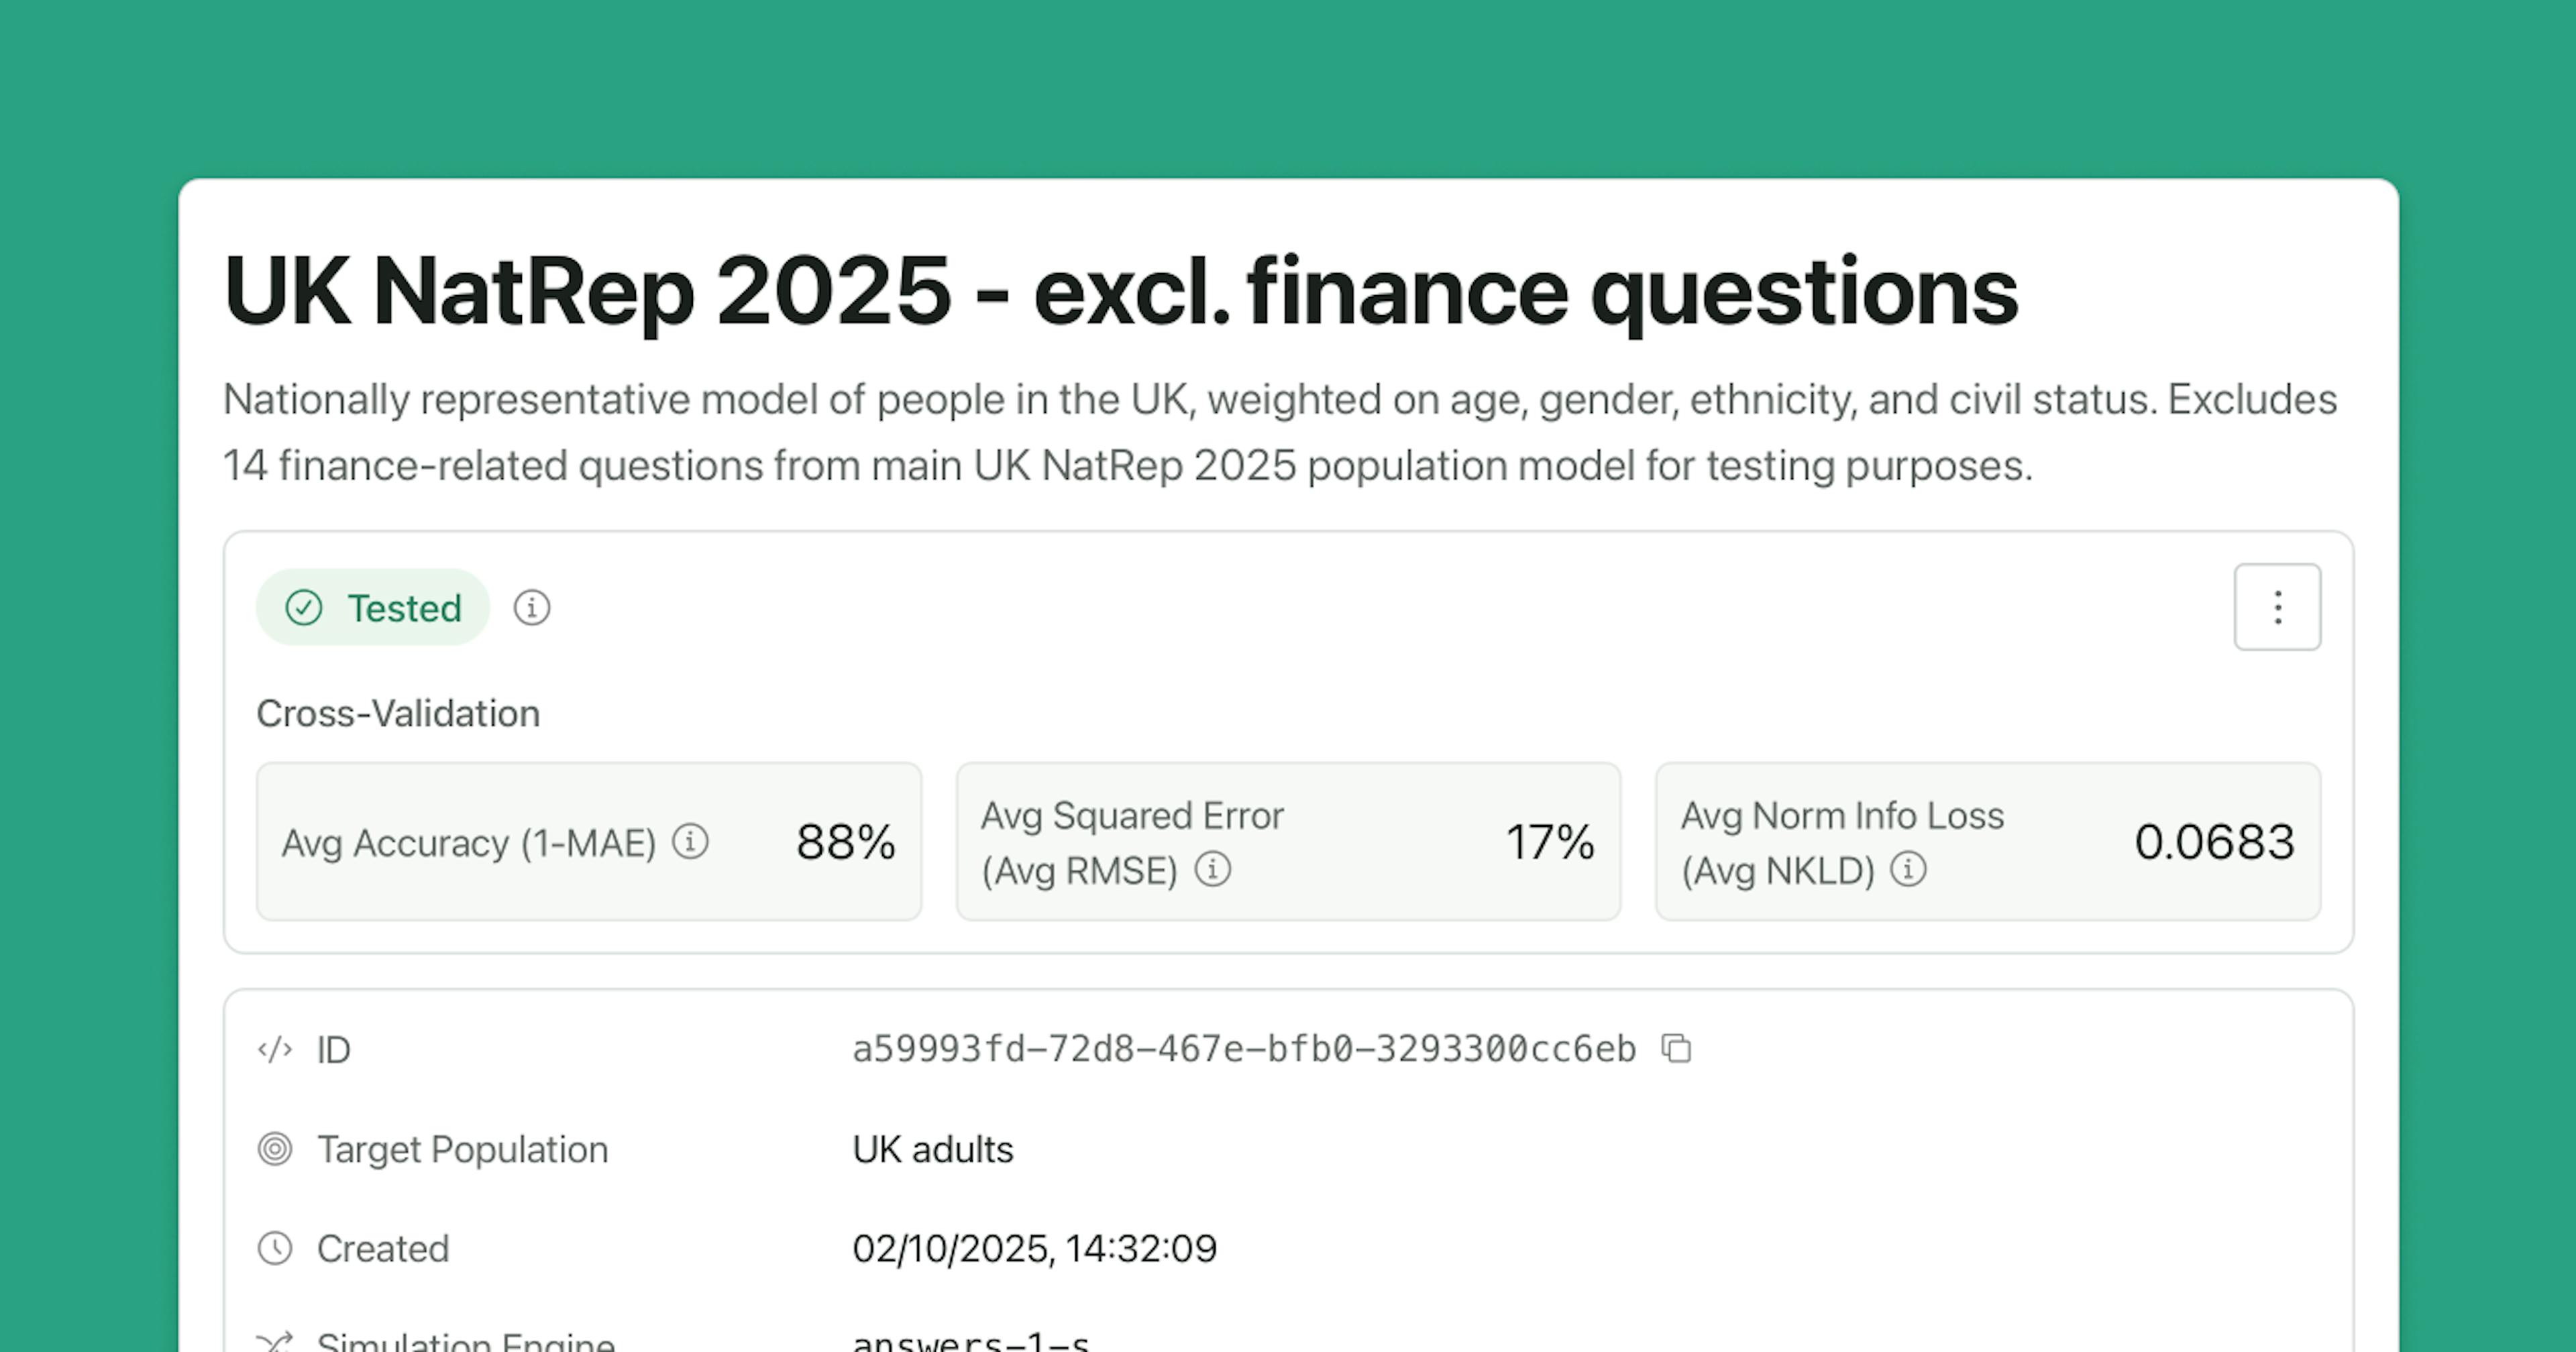The width and height of the screenshot is (2576, 1352).
Task: Click info icon beside Avg RMSE
Action: pos(1213,869)
